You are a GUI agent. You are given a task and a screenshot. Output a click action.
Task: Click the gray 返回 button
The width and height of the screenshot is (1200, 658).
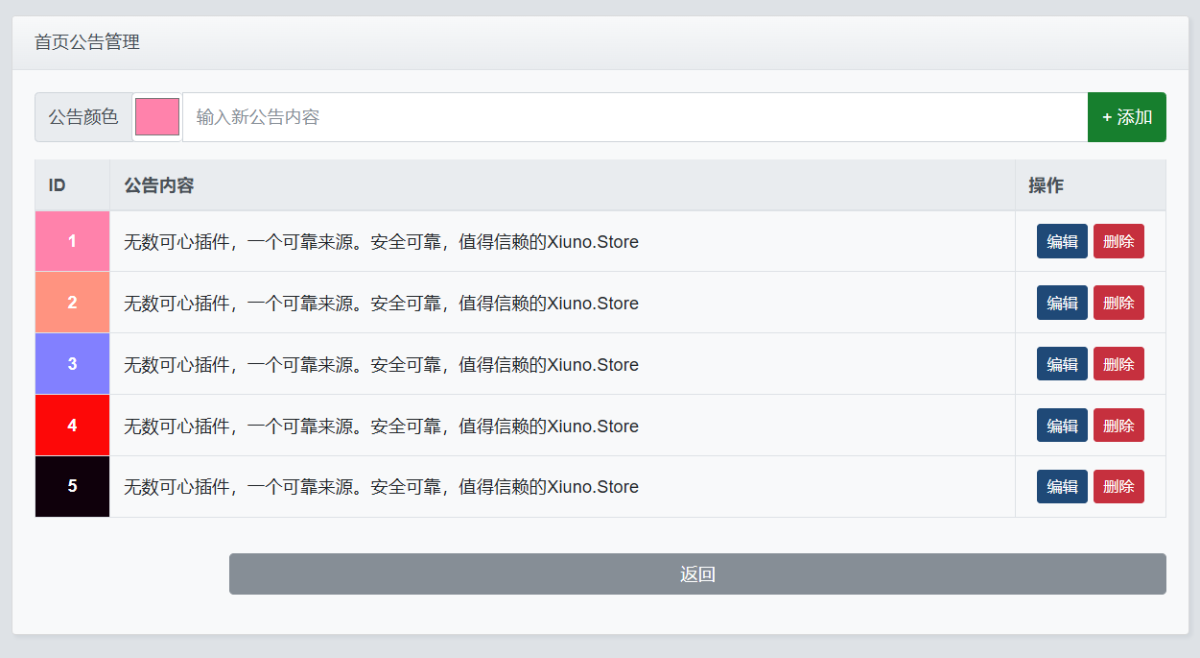(x=697, y=574)
